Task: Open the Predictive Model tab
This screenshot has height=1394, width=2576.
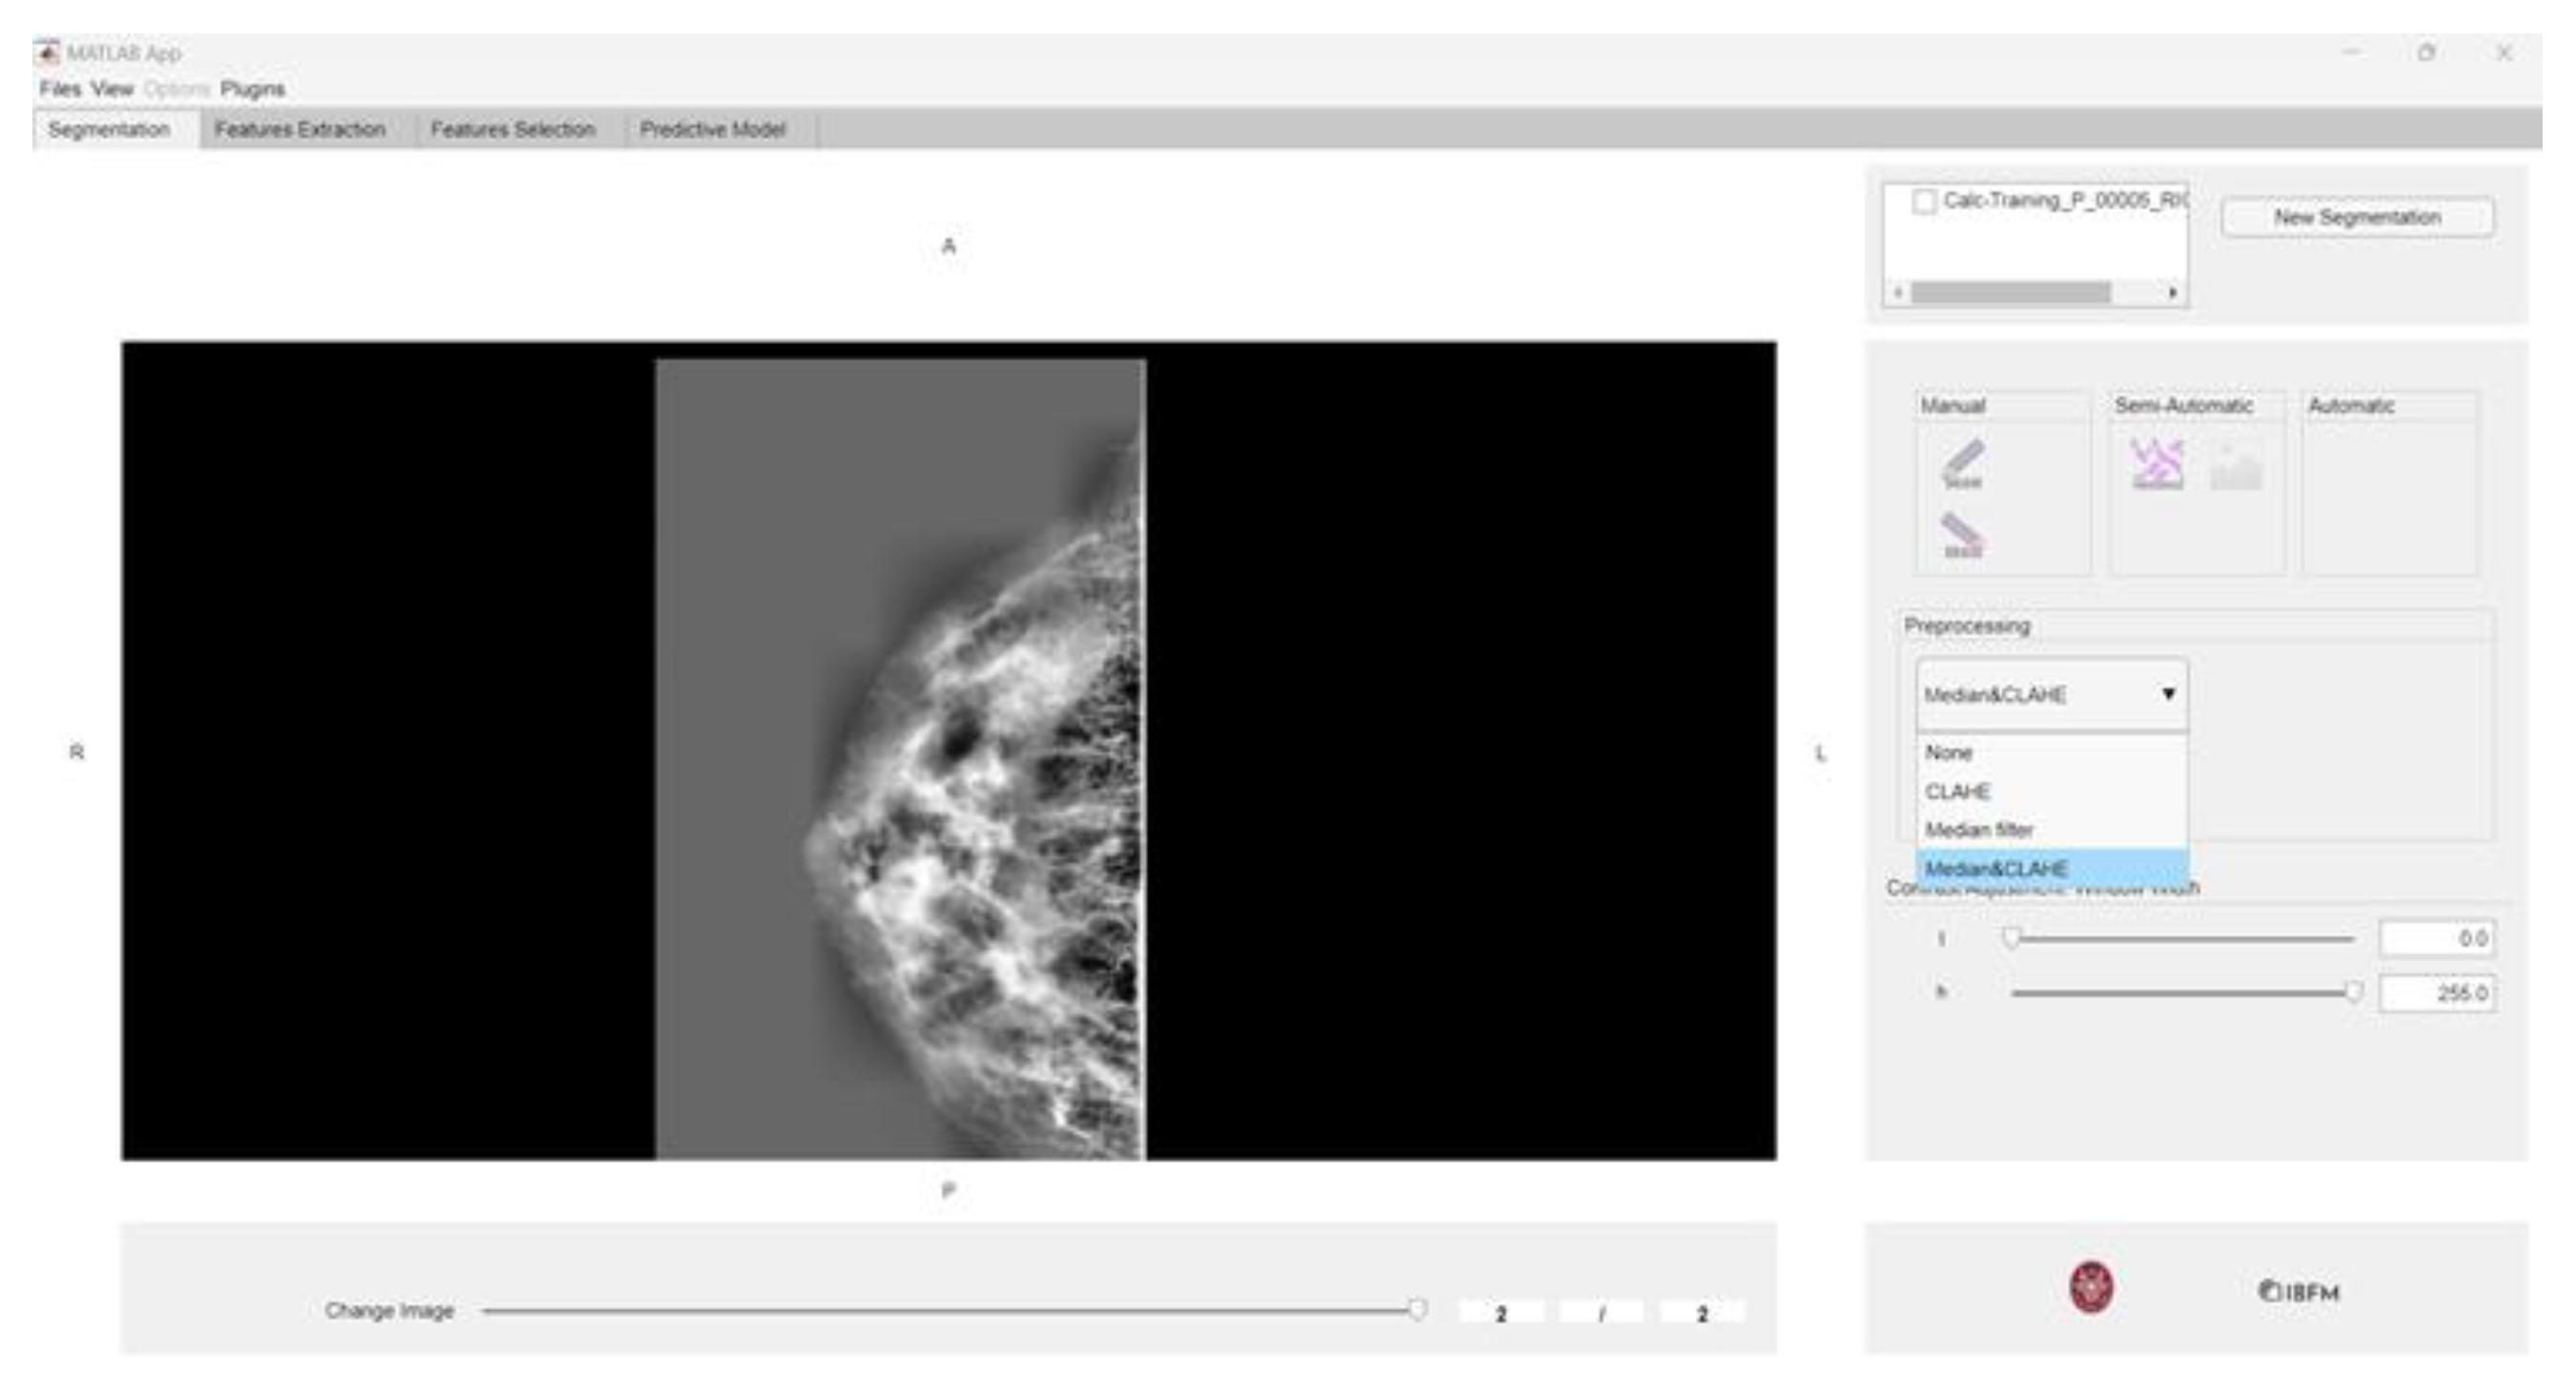Action: coord(712,130)
